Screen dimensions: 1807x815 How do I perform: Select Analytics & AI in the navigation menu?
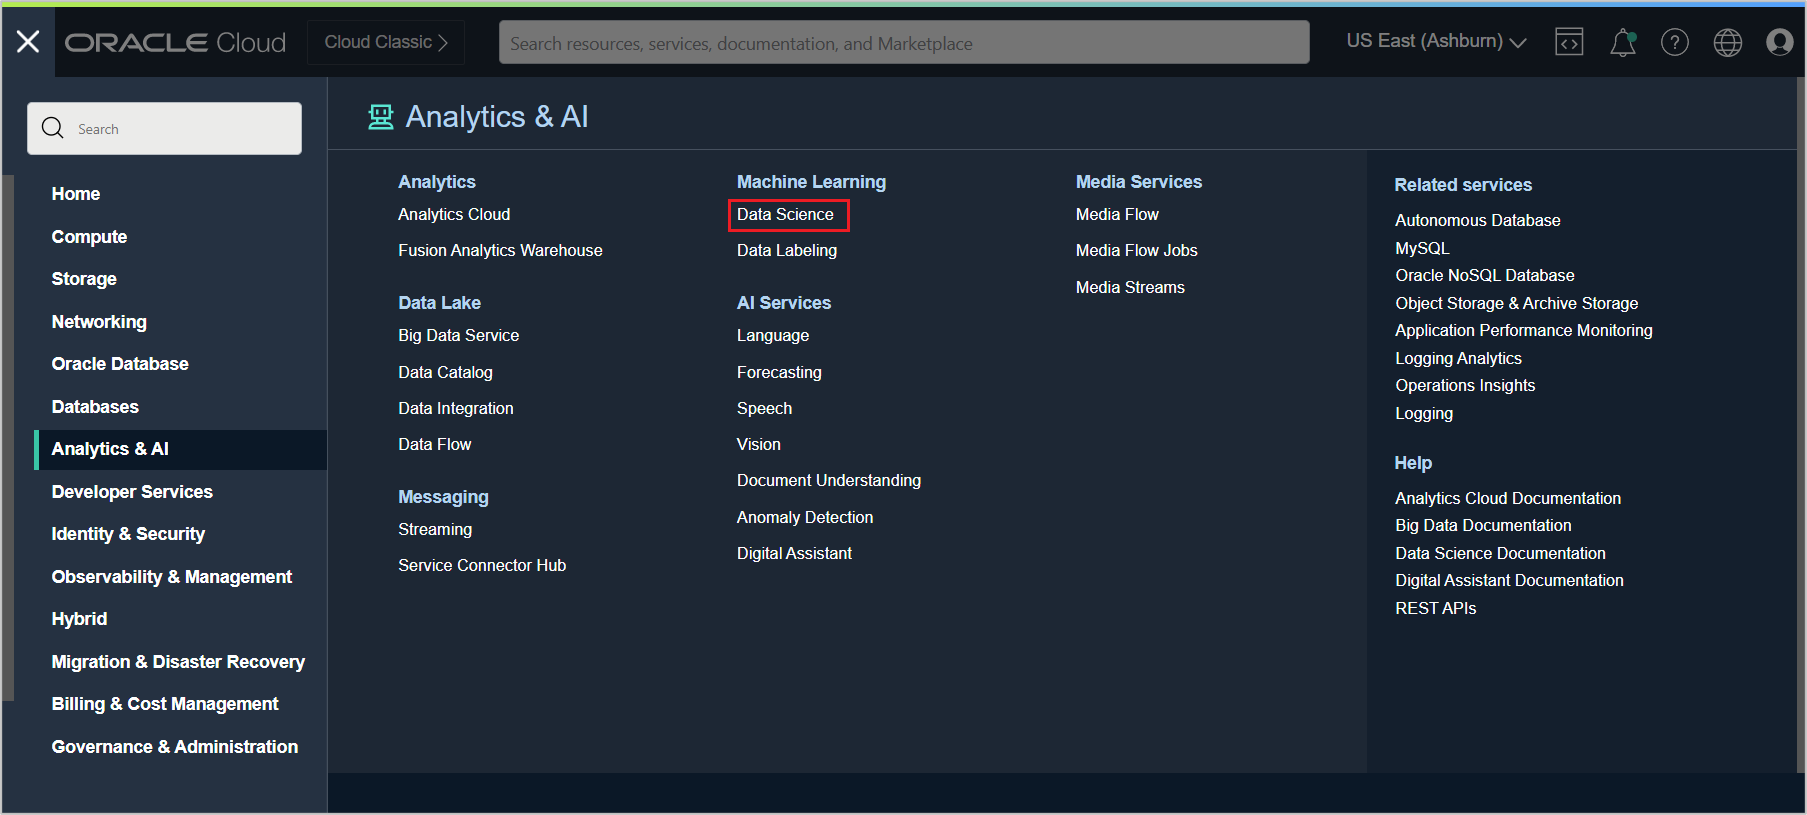coord(181,450)
